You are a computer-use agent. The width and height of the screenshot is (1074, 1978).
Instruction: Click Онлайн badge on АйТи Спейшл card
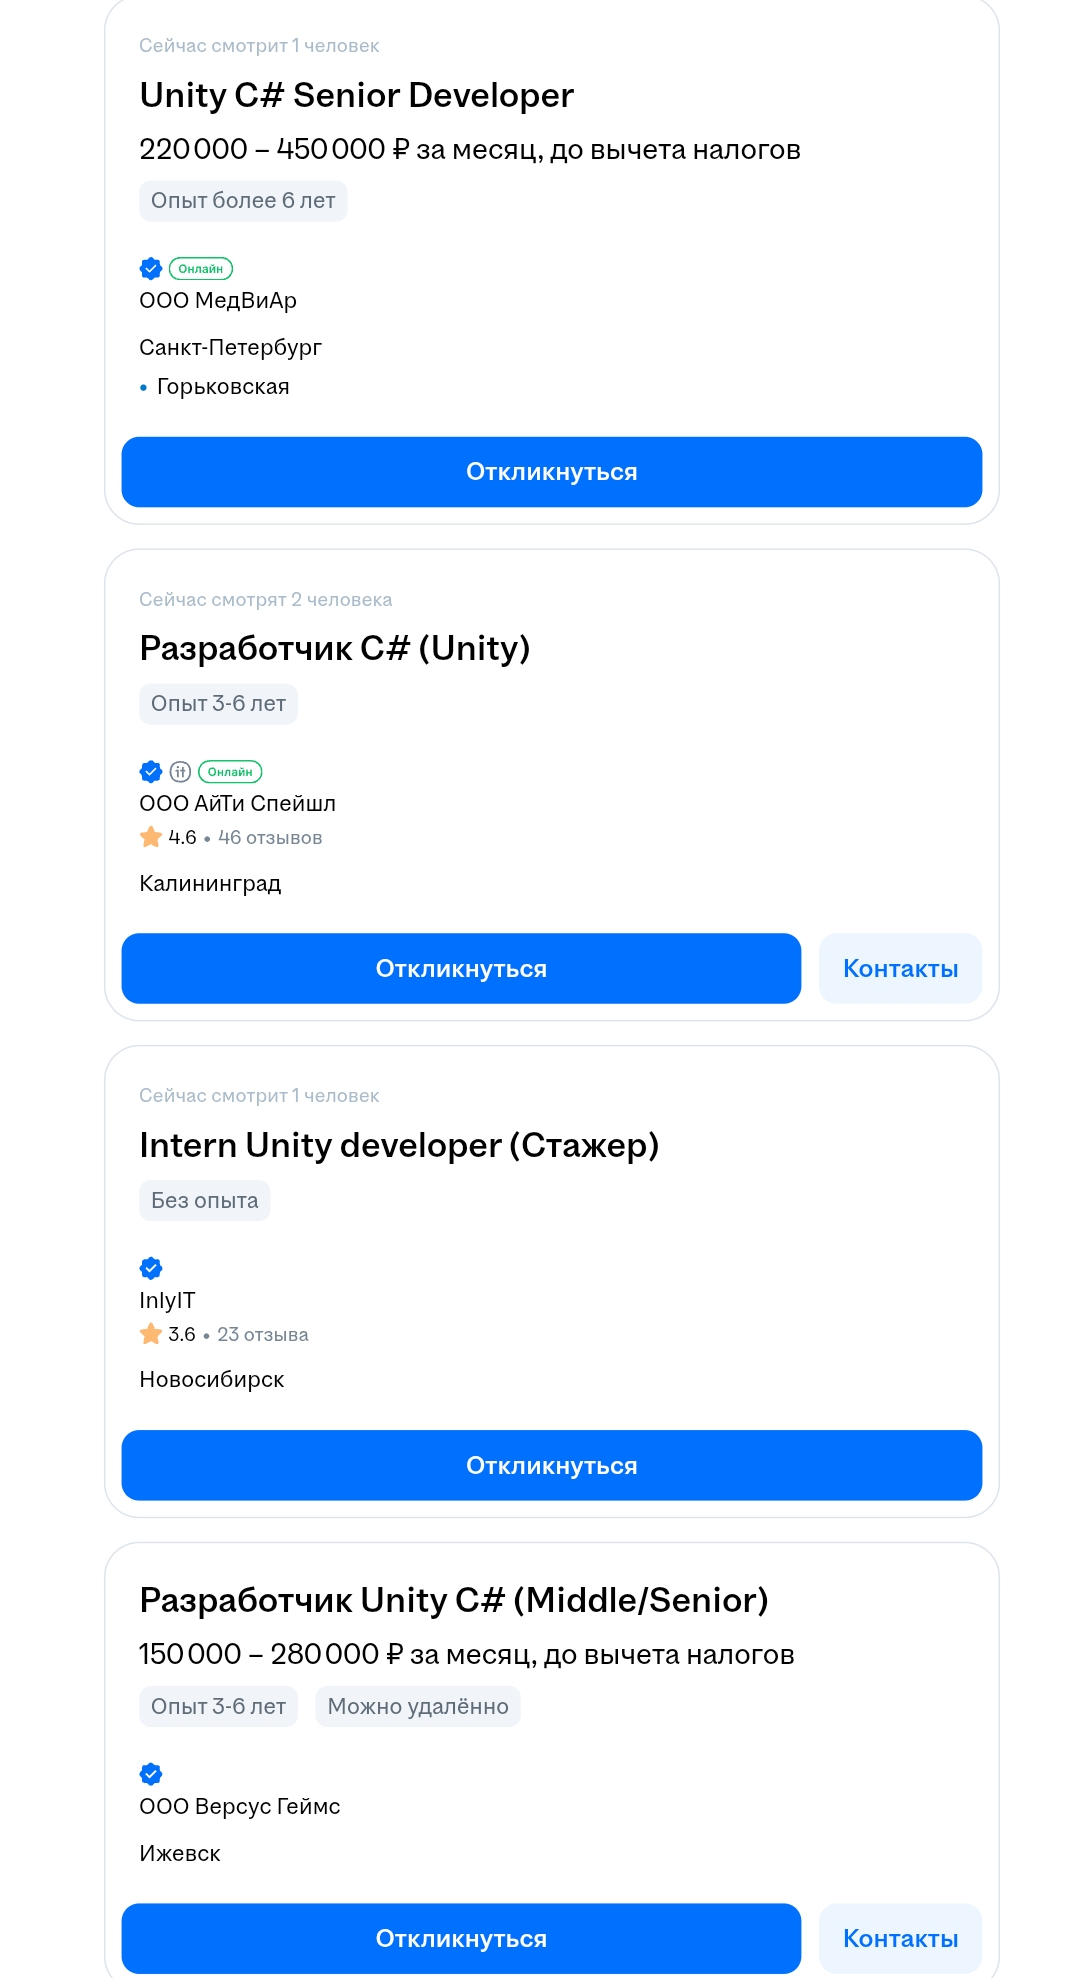click(x=230, y=771)
